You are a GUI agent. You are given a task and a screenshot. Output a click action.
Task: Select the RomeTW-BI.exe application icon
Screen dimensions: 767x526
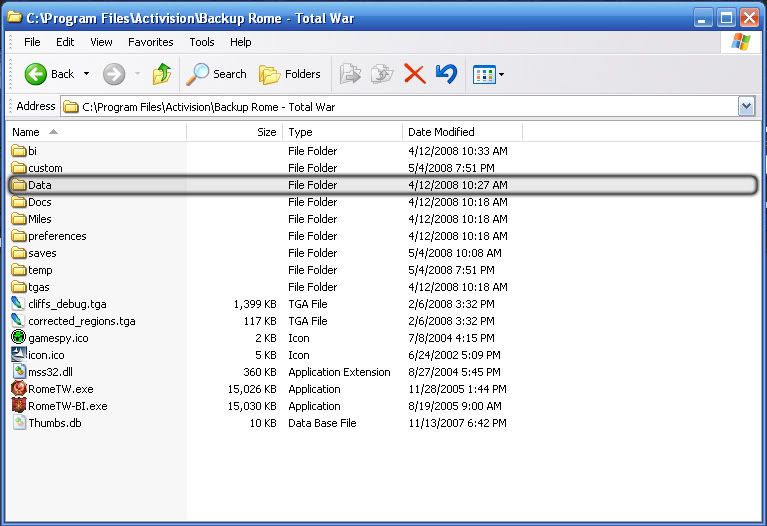tap(19, 406)
